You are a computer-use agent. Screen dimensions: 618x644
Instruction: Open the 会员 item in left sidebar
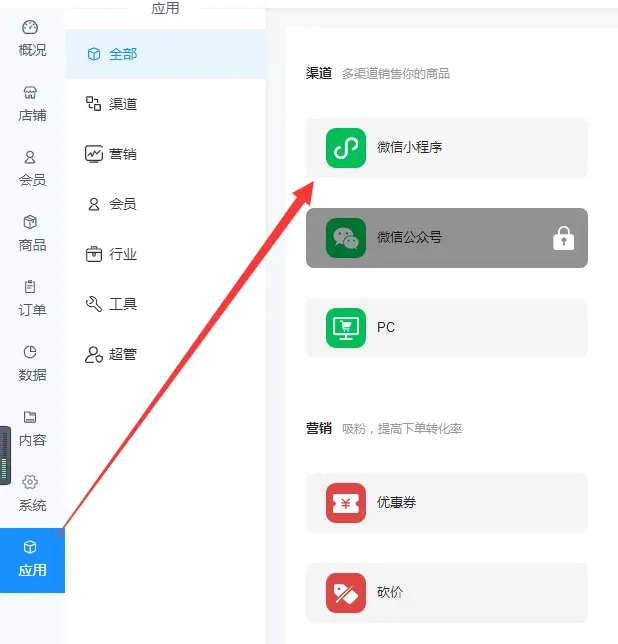coord(32,168)
